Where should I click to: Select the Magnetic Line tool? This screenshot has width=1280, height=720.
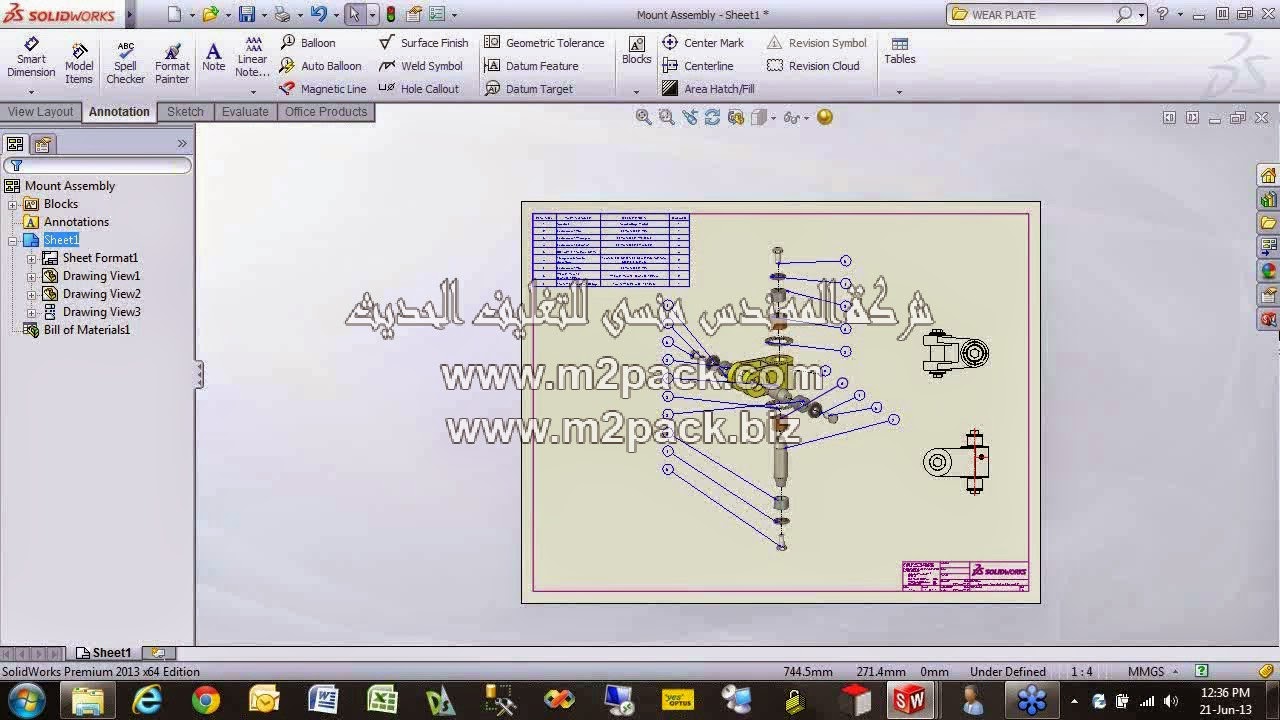coord(323,89)
